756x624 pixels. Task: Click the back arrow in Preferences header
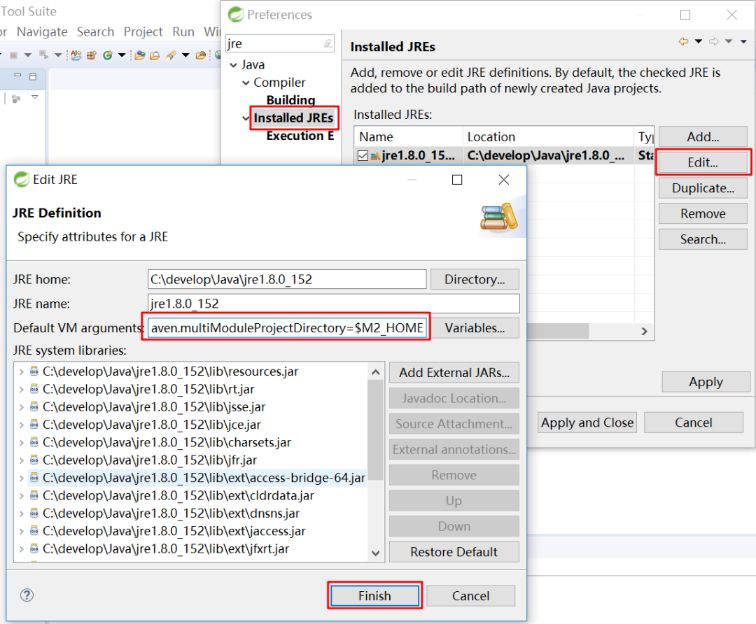(684, 41)
